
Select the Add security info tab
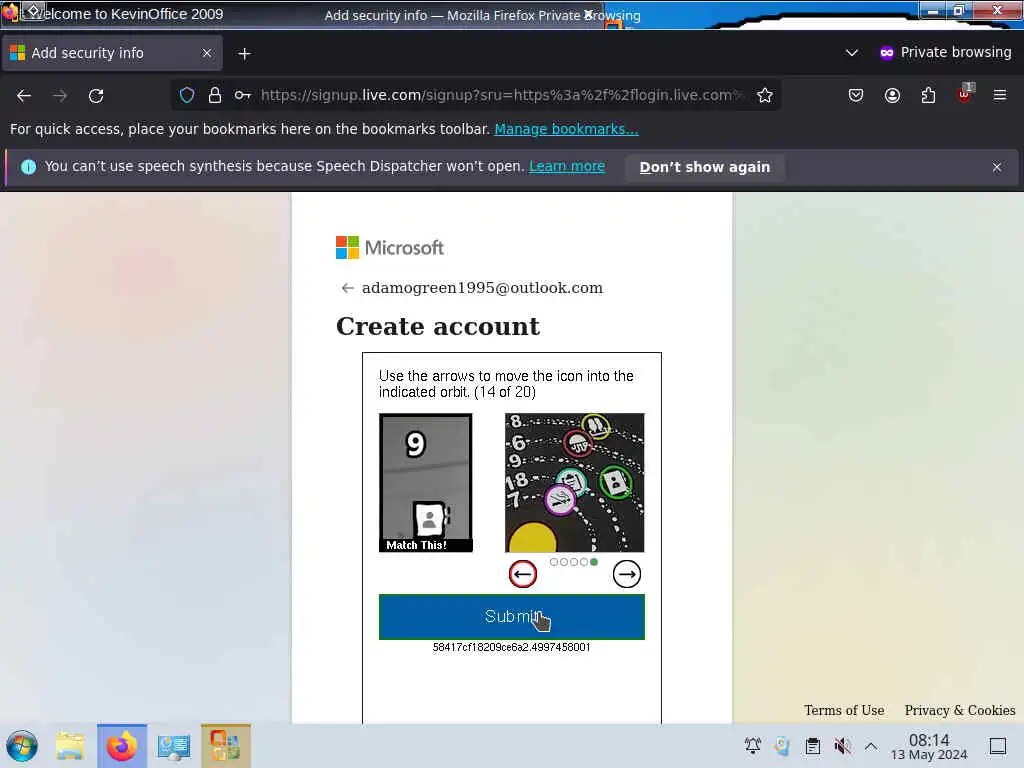pos(112,53)
